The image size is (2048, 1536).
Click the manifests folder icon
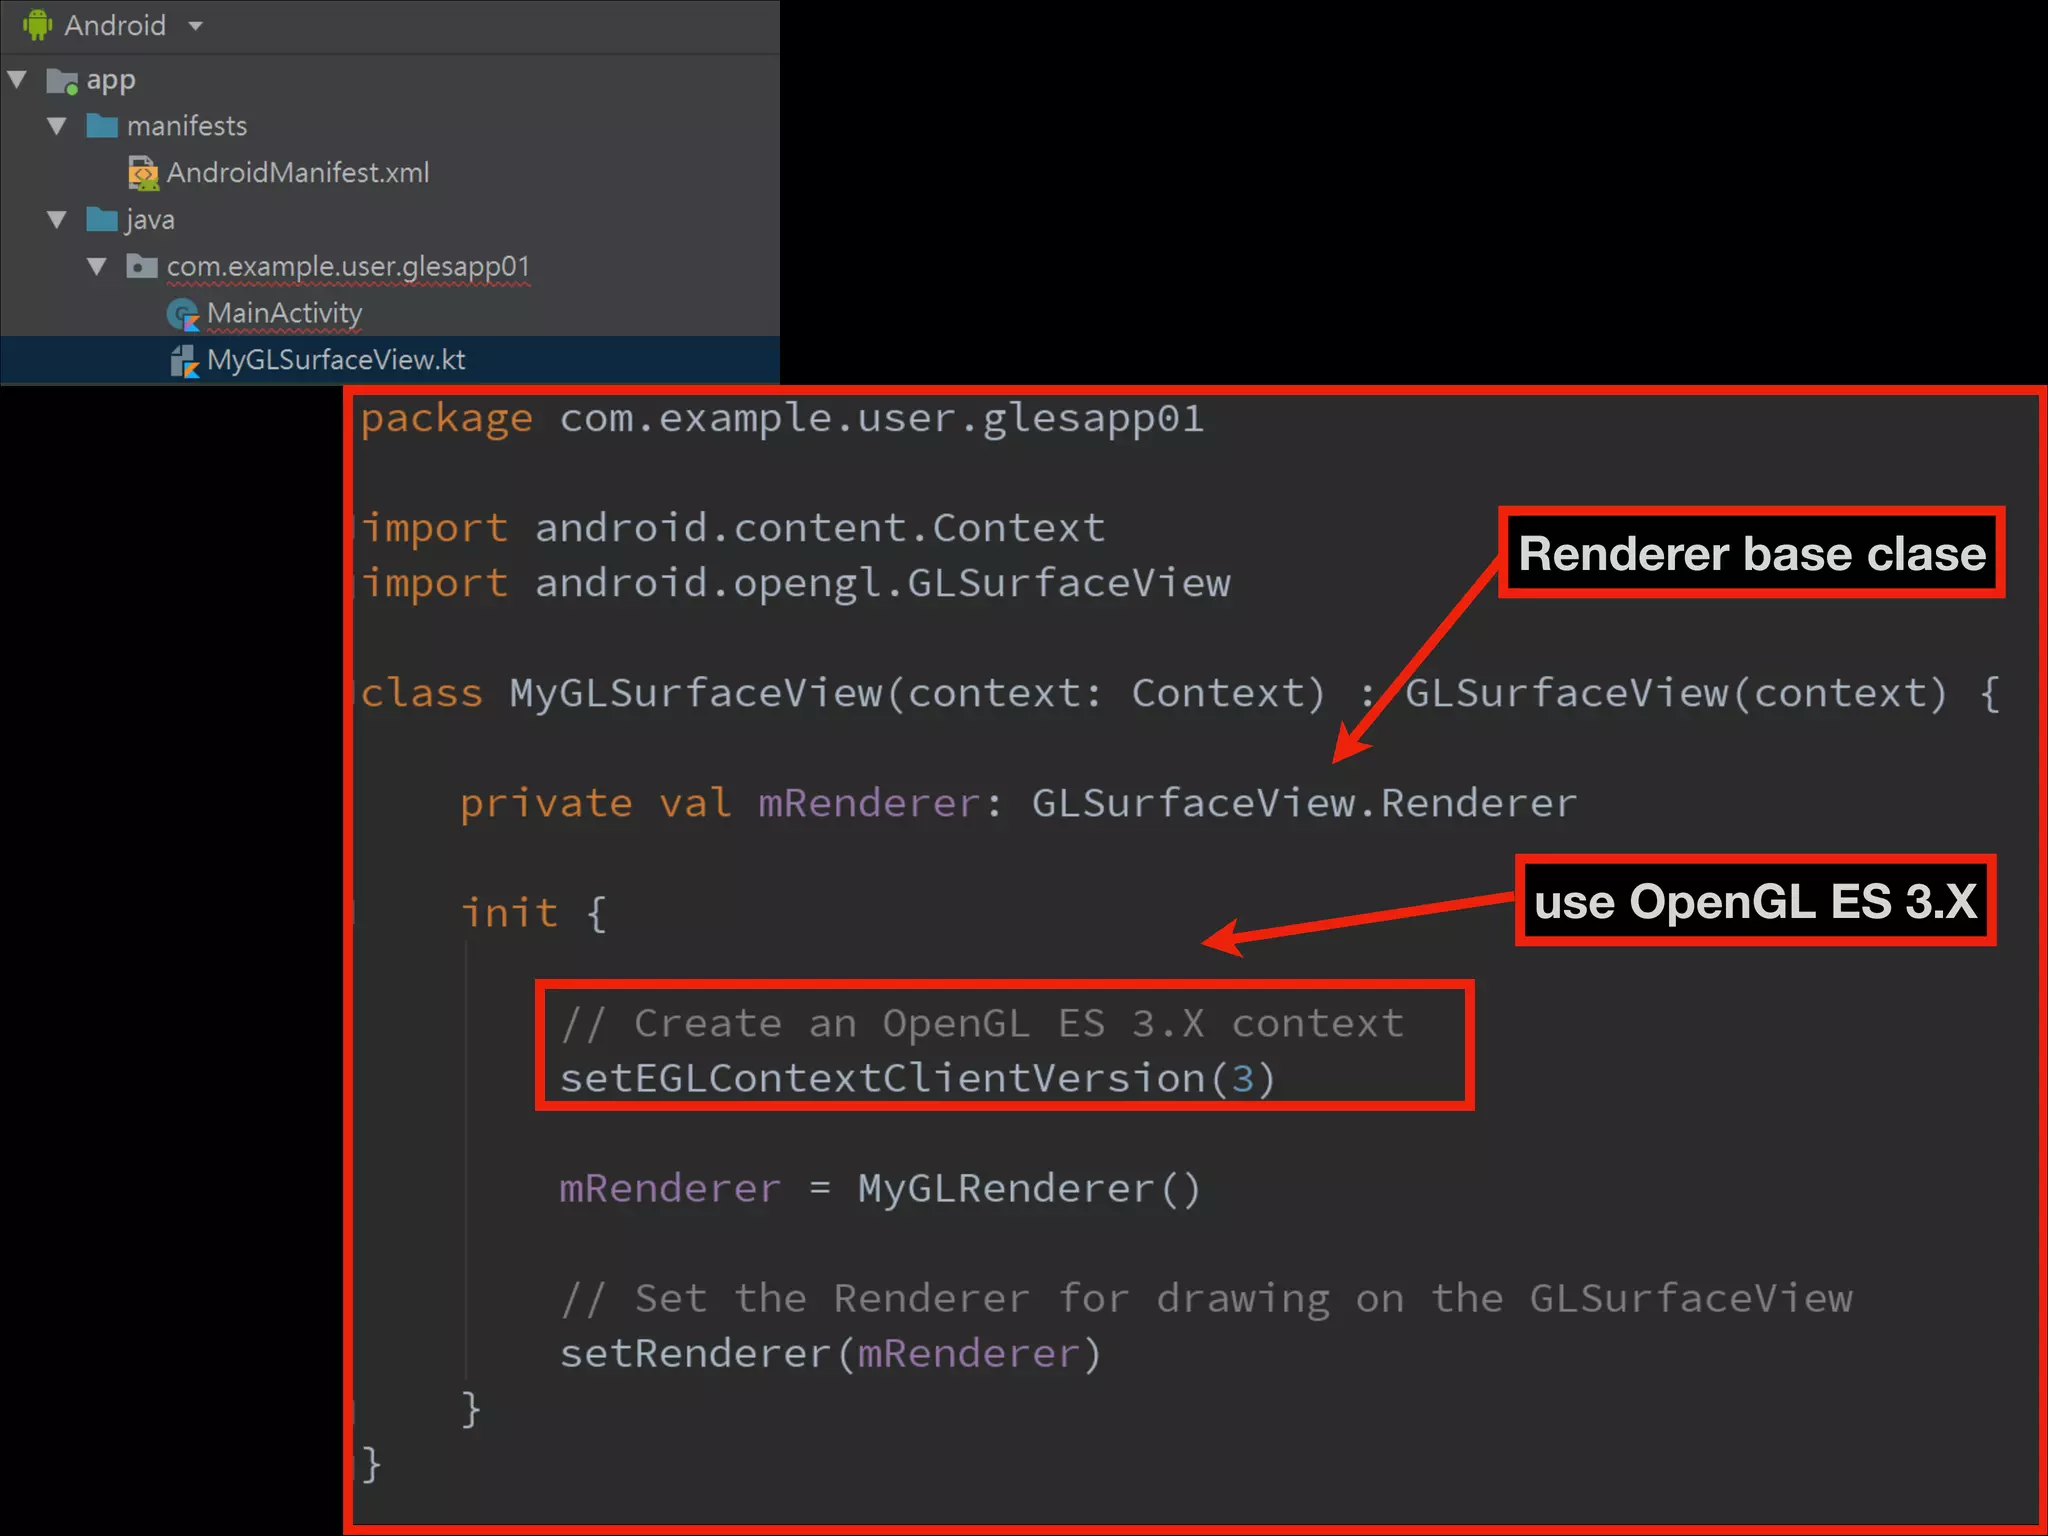point(102,126)
